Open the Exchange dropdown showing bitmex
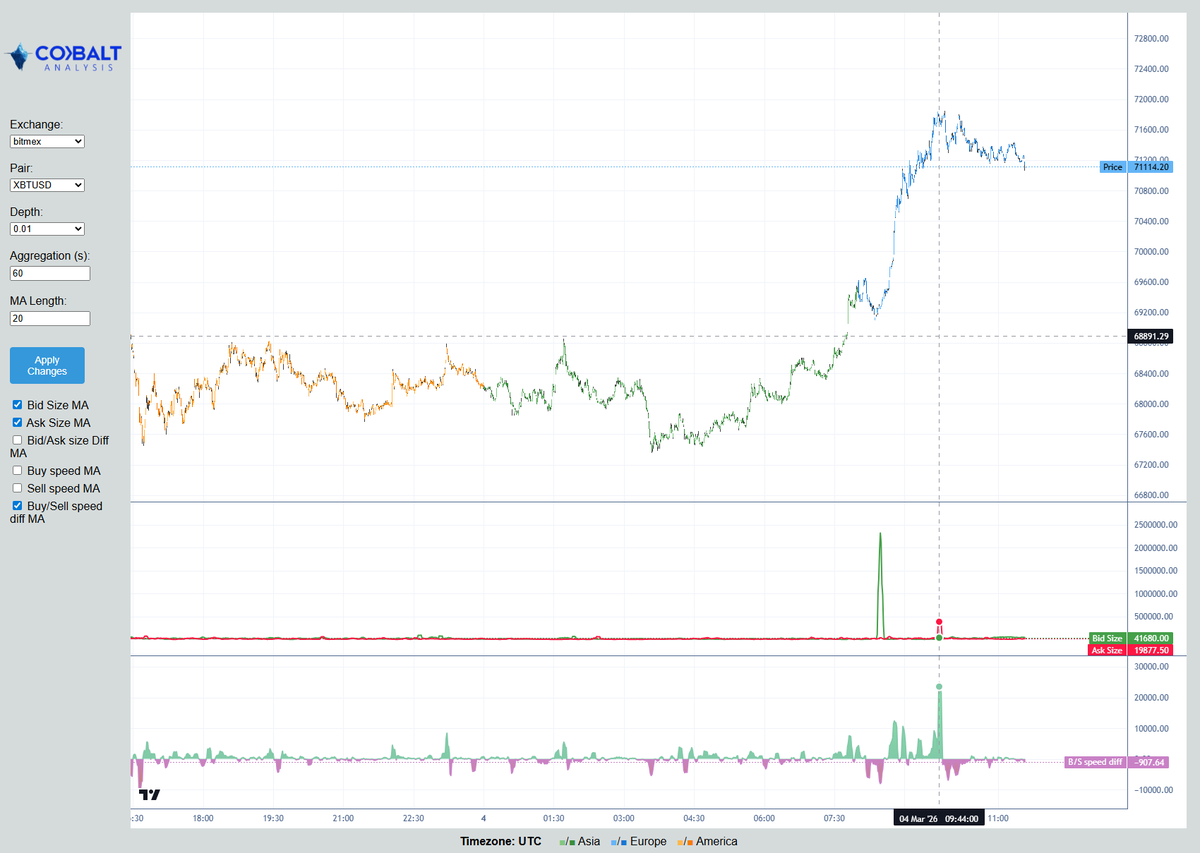 (47, 142)
